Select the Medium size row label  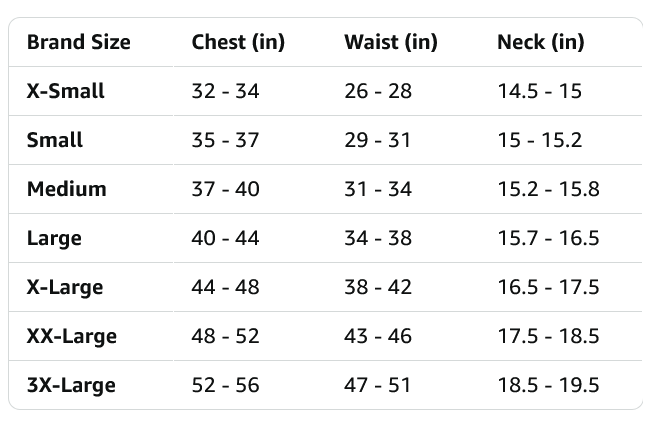[x=67, y=189]
